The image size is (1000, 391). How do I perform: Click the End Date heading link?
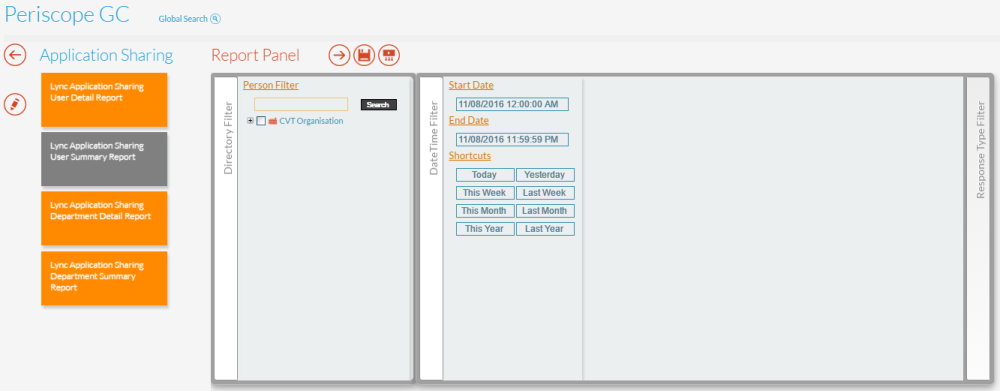(x=469, y=120)
